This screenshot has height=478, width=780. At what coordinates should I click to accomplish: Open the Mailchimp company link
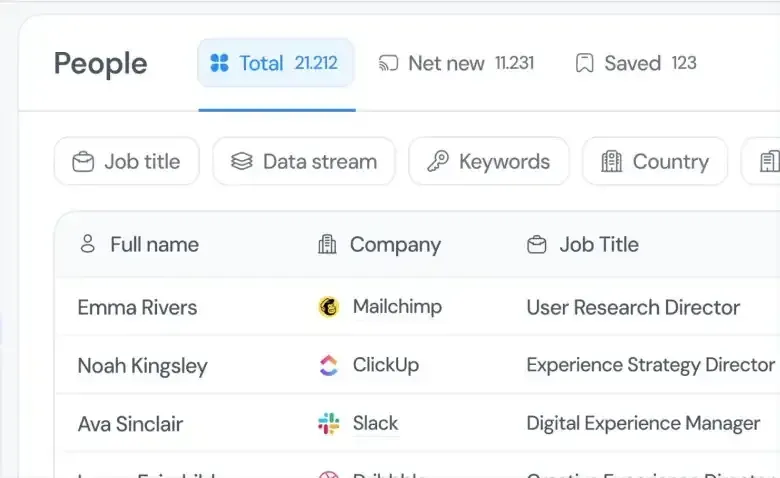[x=397, y=307]
